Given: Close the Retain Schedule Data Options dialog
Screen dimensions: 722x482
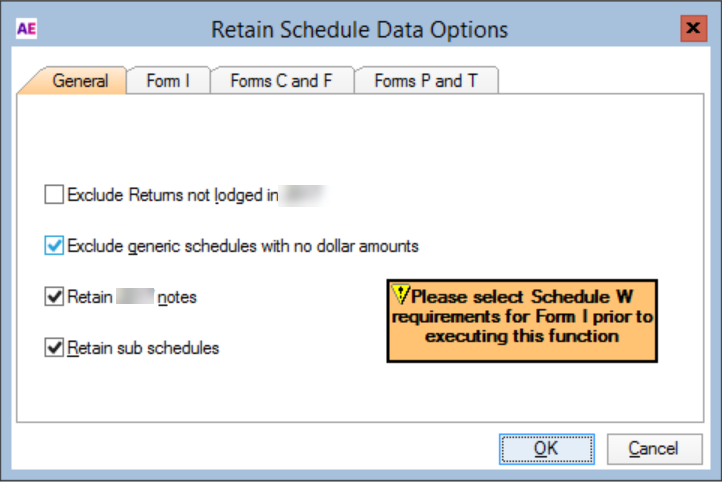Looking at the screenshot, I should coord(693,29).
